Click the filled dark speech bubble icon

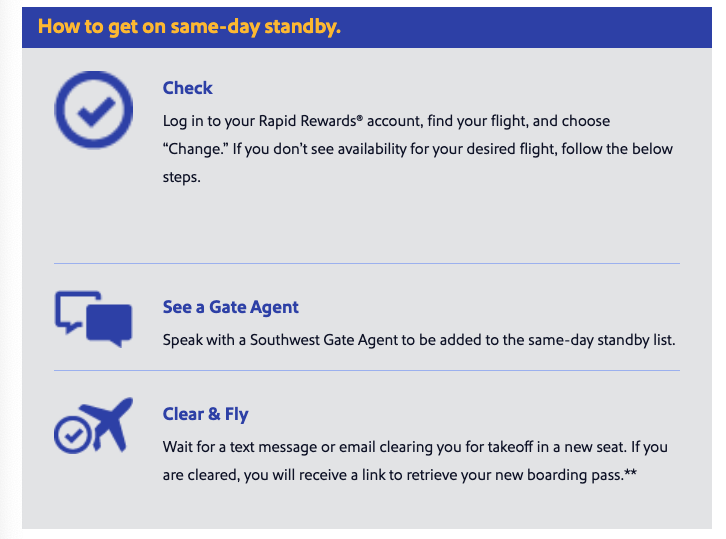[x=111, y=323]
